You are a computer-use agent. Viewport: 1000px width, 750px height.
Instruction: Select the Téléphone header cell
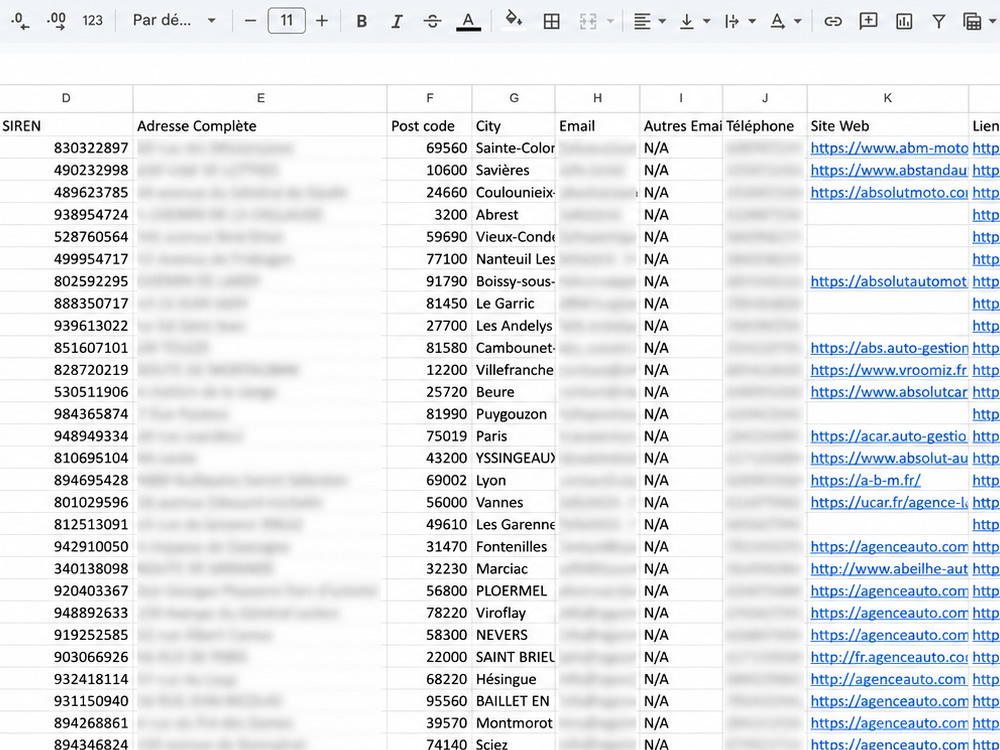(x=765, y=126)
